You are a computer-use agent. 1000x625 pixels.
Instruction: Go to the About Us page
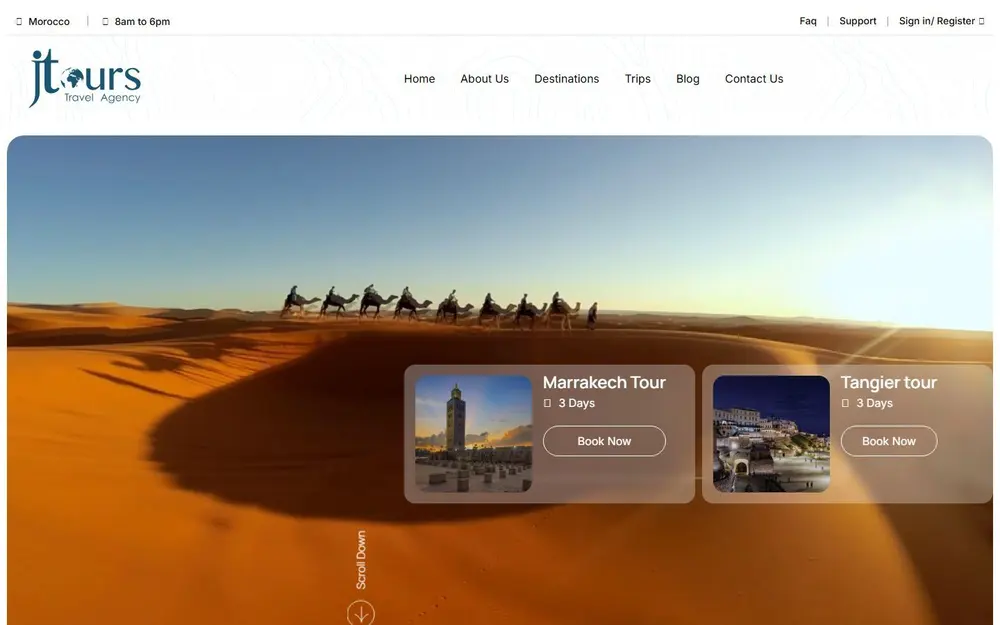[484, 78]
